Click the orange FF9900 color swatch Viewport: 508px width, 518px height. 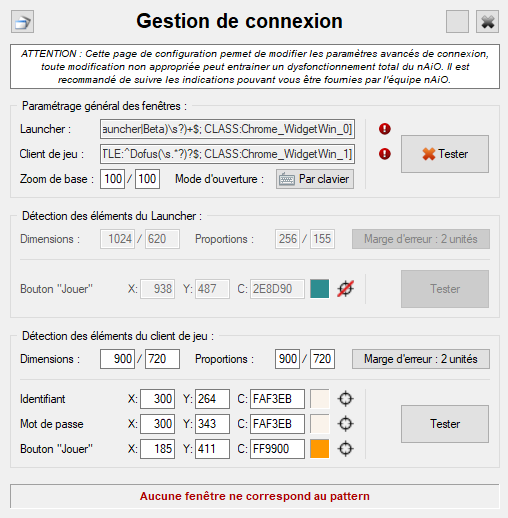point(320,449)
